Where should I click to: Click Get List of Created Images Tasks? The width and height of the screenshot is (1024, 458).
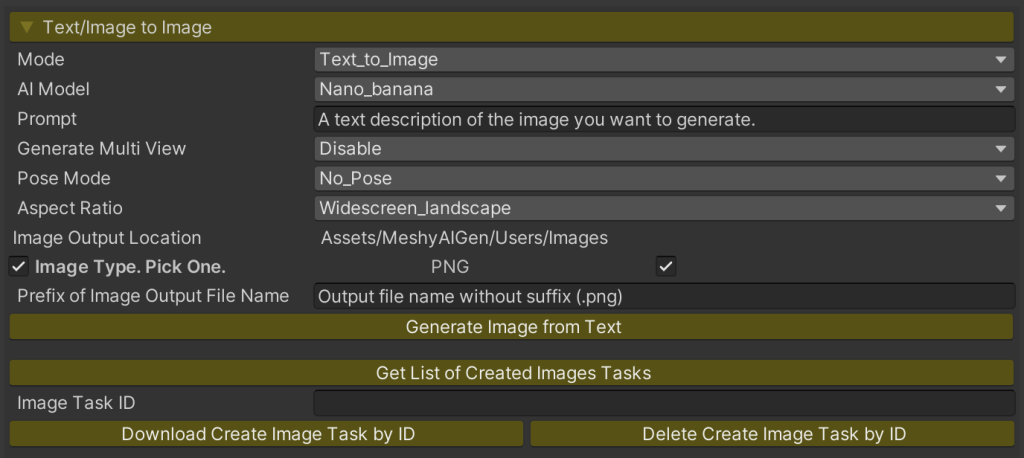512,373
